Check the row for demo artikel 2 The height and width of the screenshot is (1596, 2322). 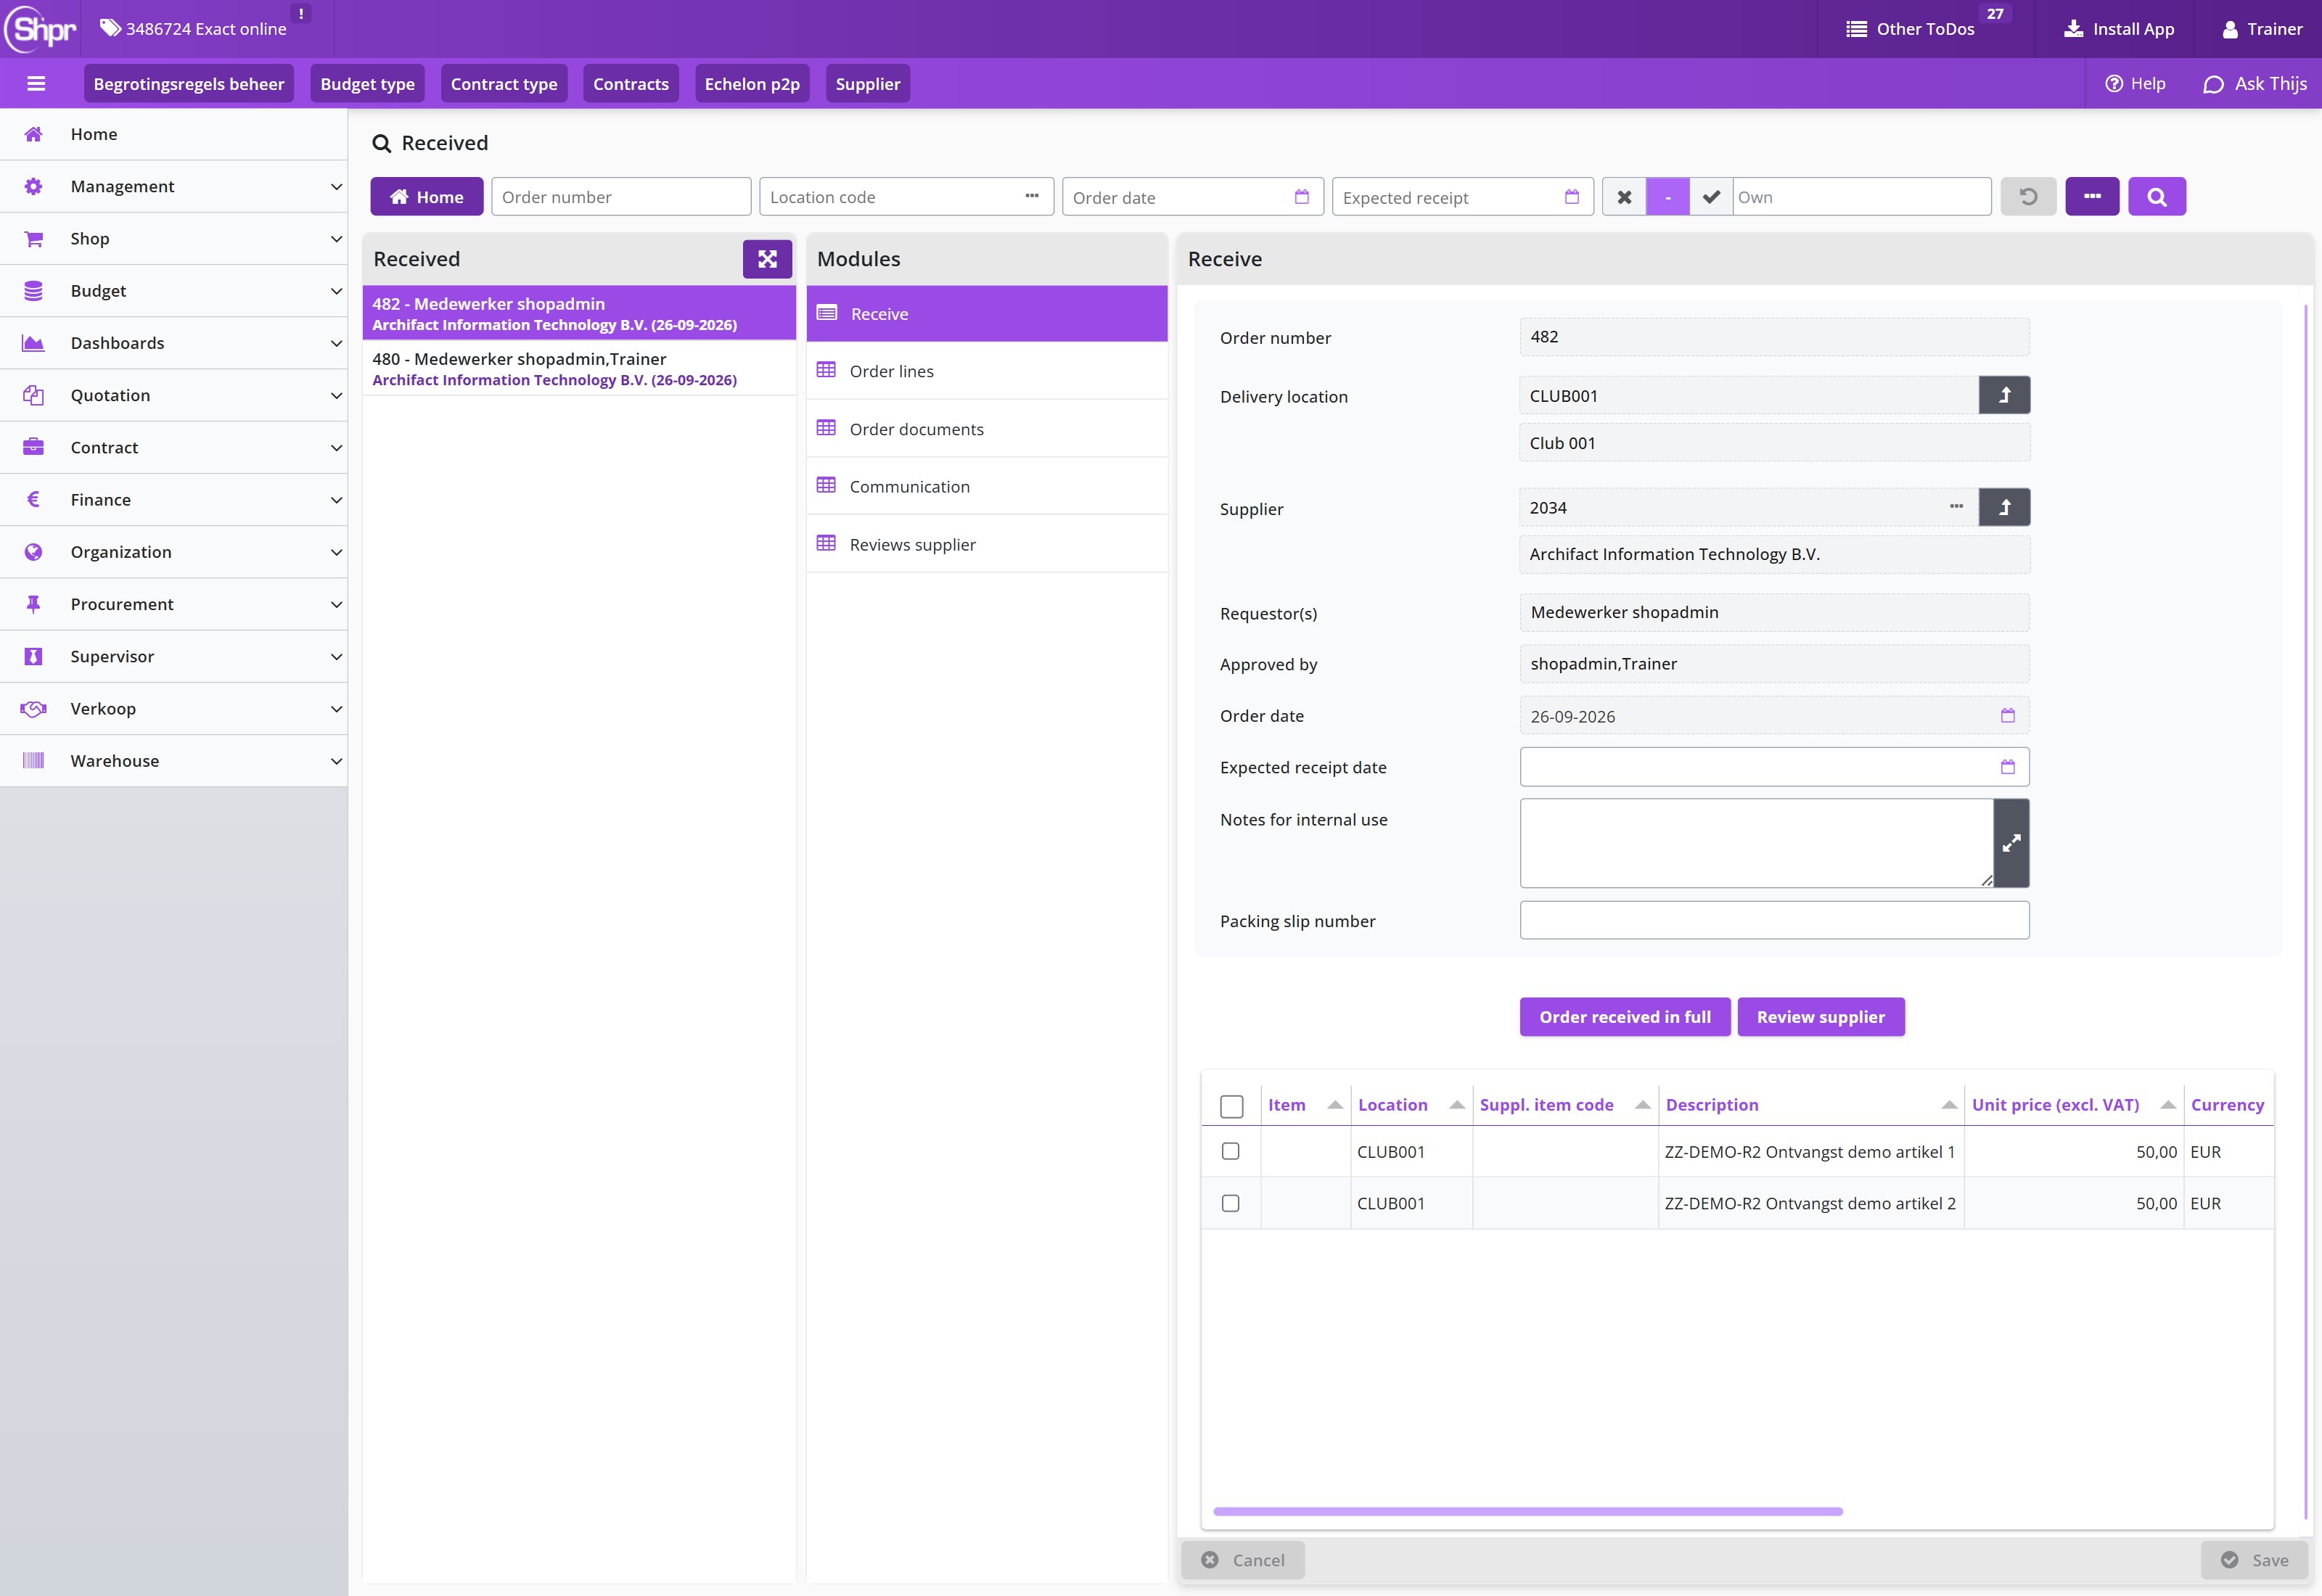pos(1230,1204)
